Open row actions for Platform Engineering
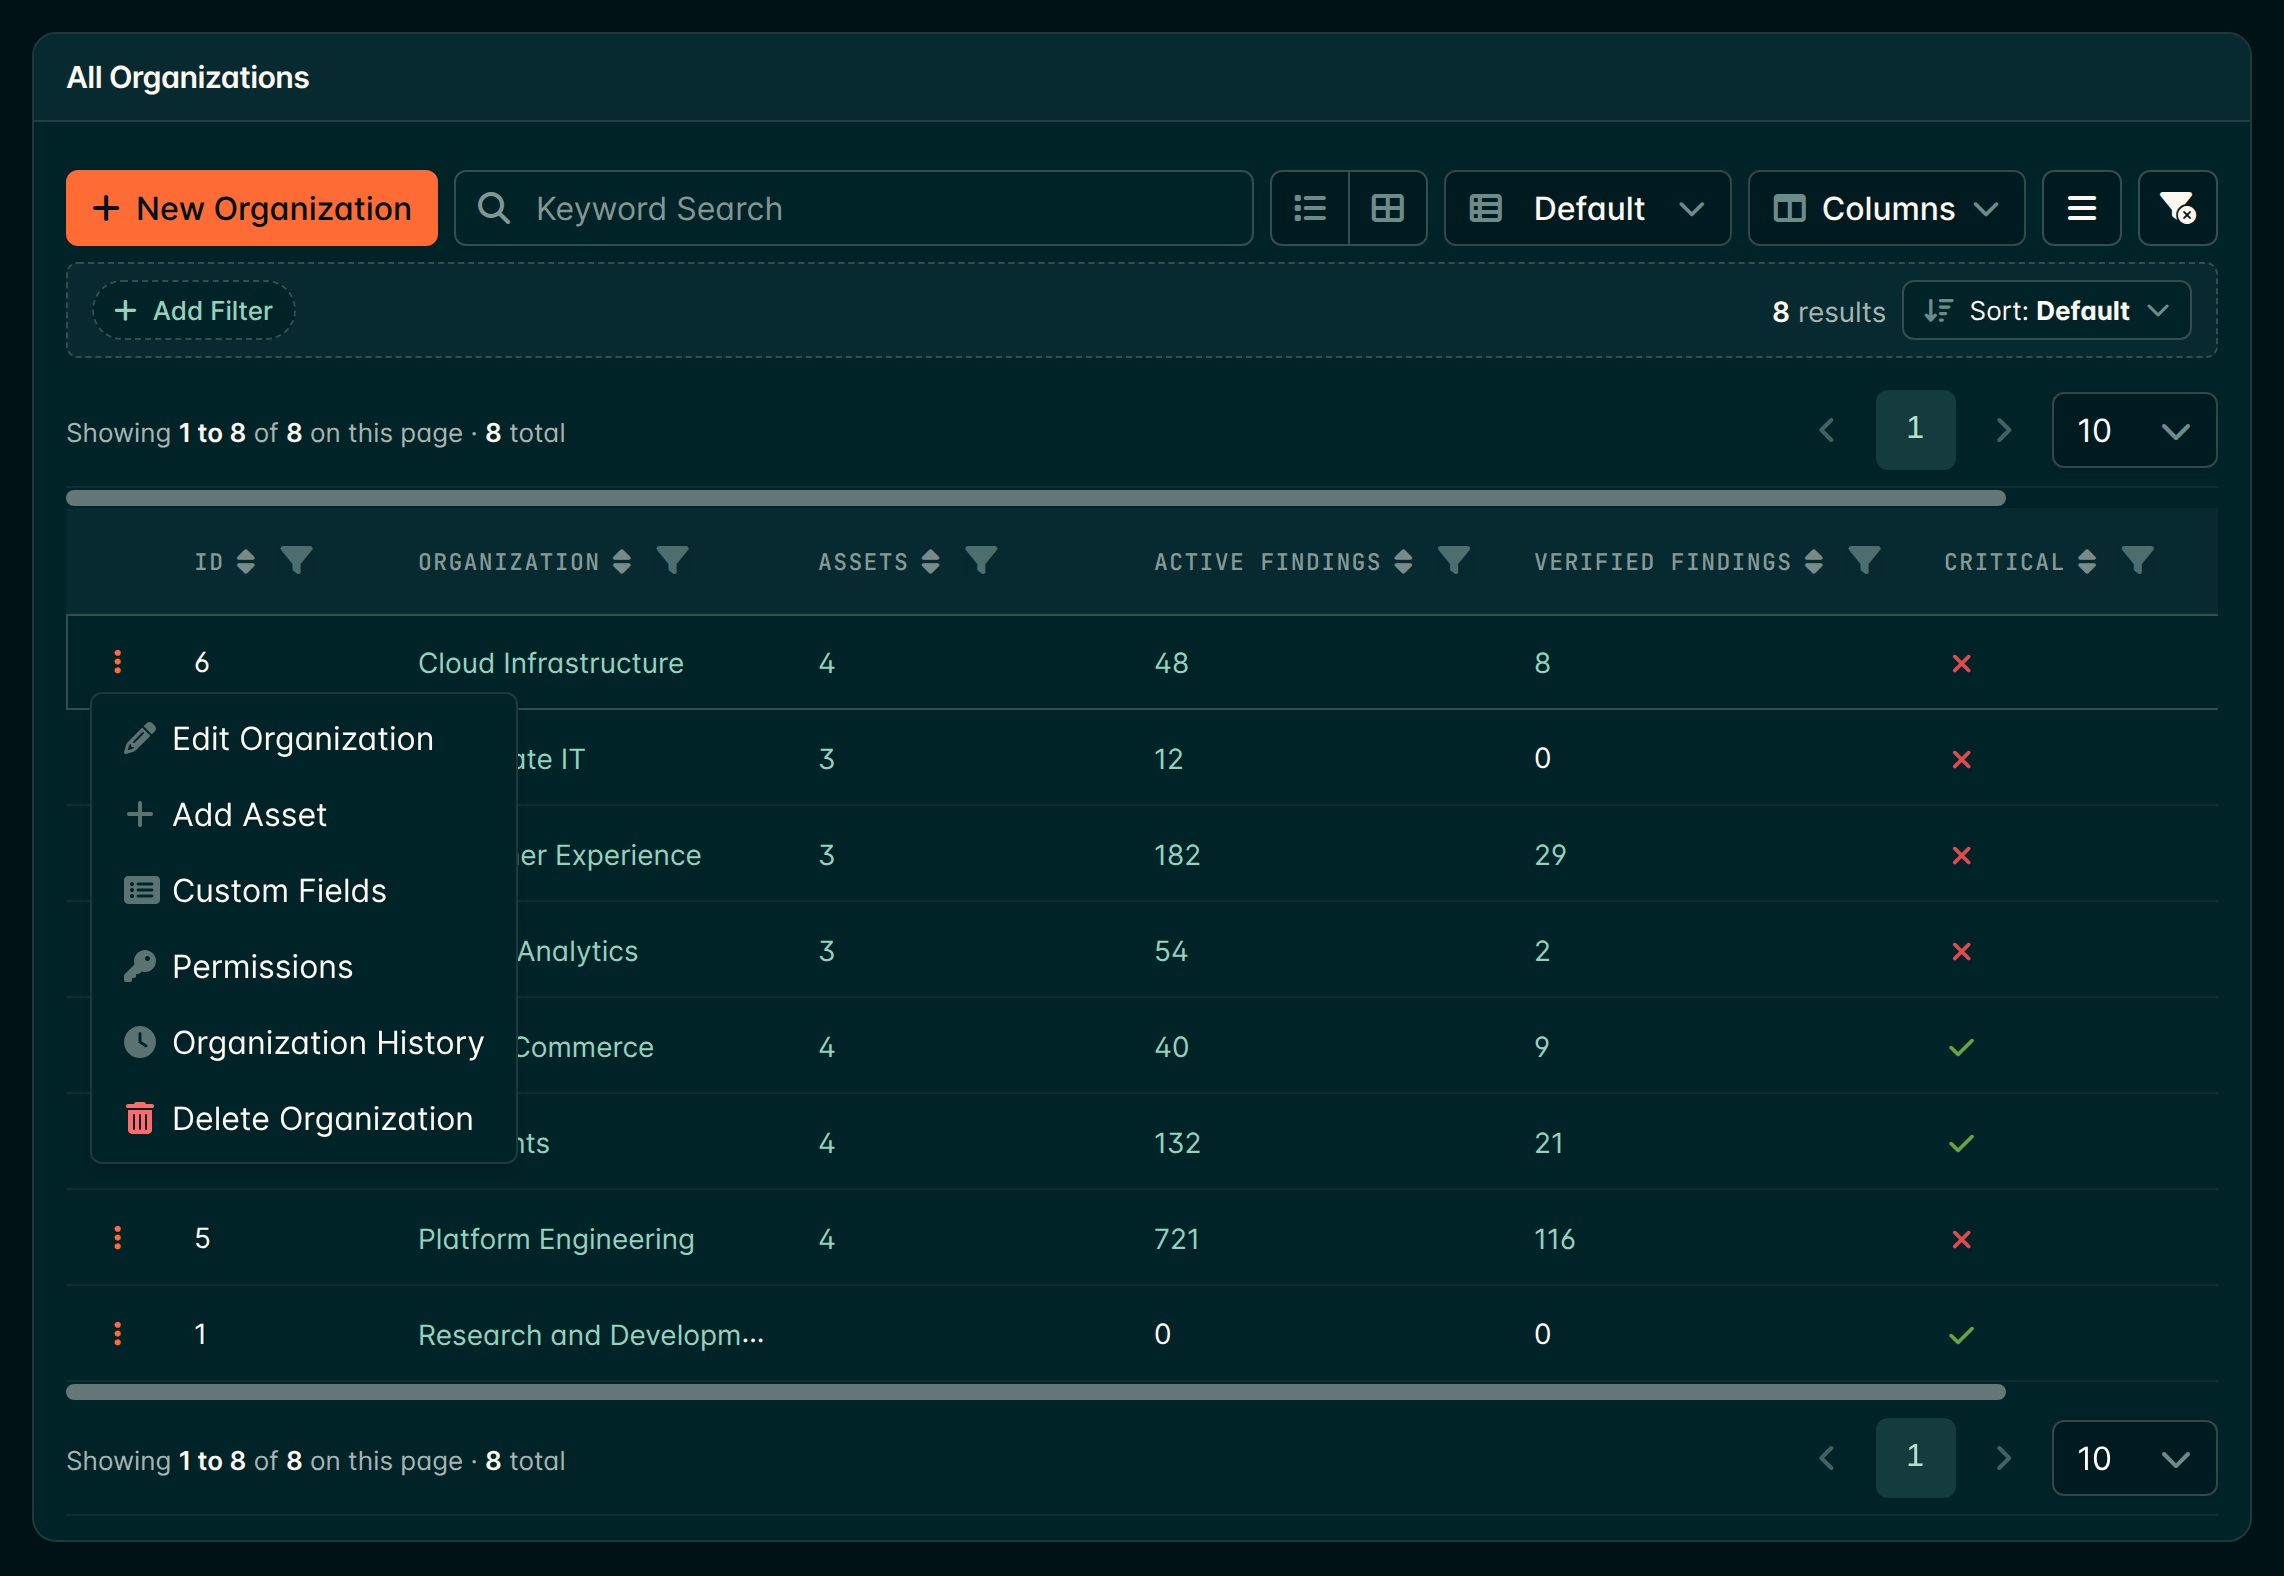 (118, 1238)
